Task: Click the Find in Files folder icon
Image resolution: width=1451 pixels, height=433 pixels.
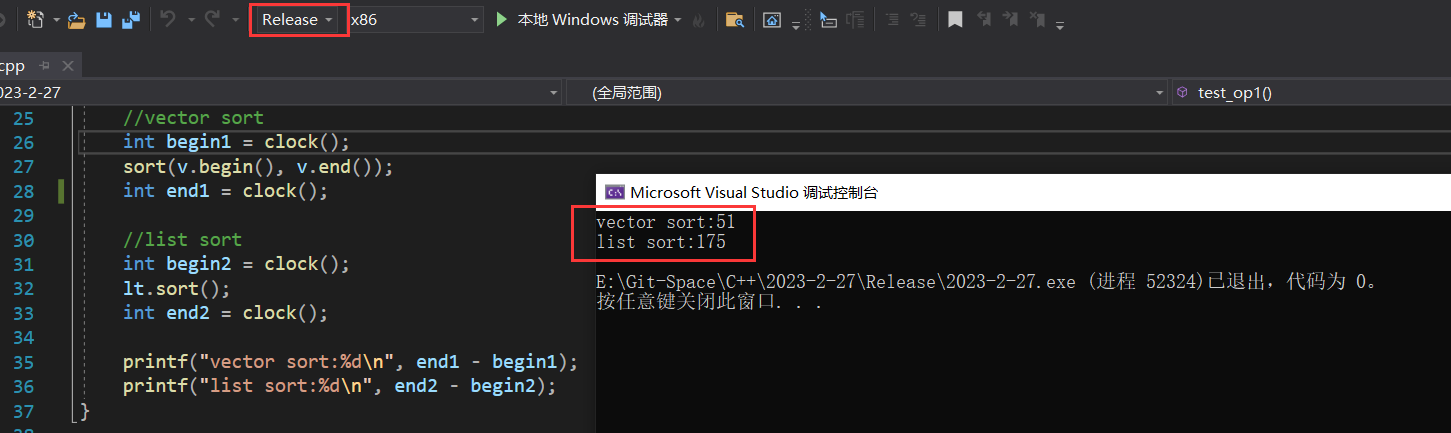Action: pos(735,20)
